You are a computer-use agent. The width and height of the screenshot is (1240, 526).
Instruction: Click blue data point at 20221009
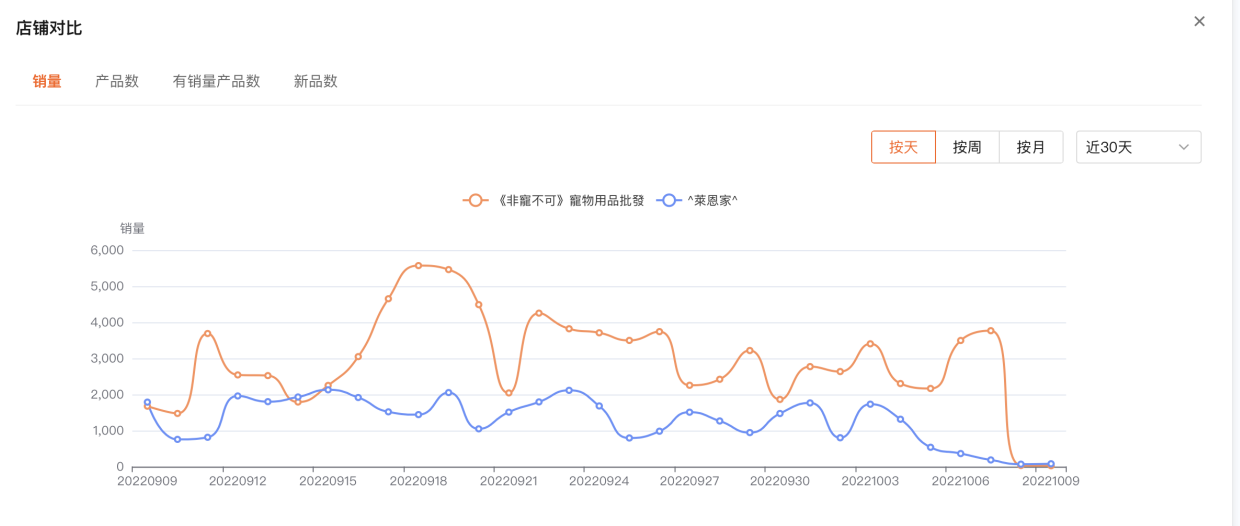[x=1051, y=463]
